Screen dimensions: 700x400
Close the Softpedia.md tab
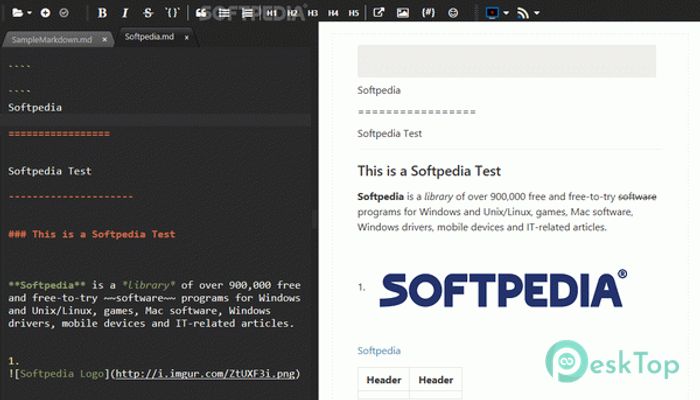click(187, 38)
